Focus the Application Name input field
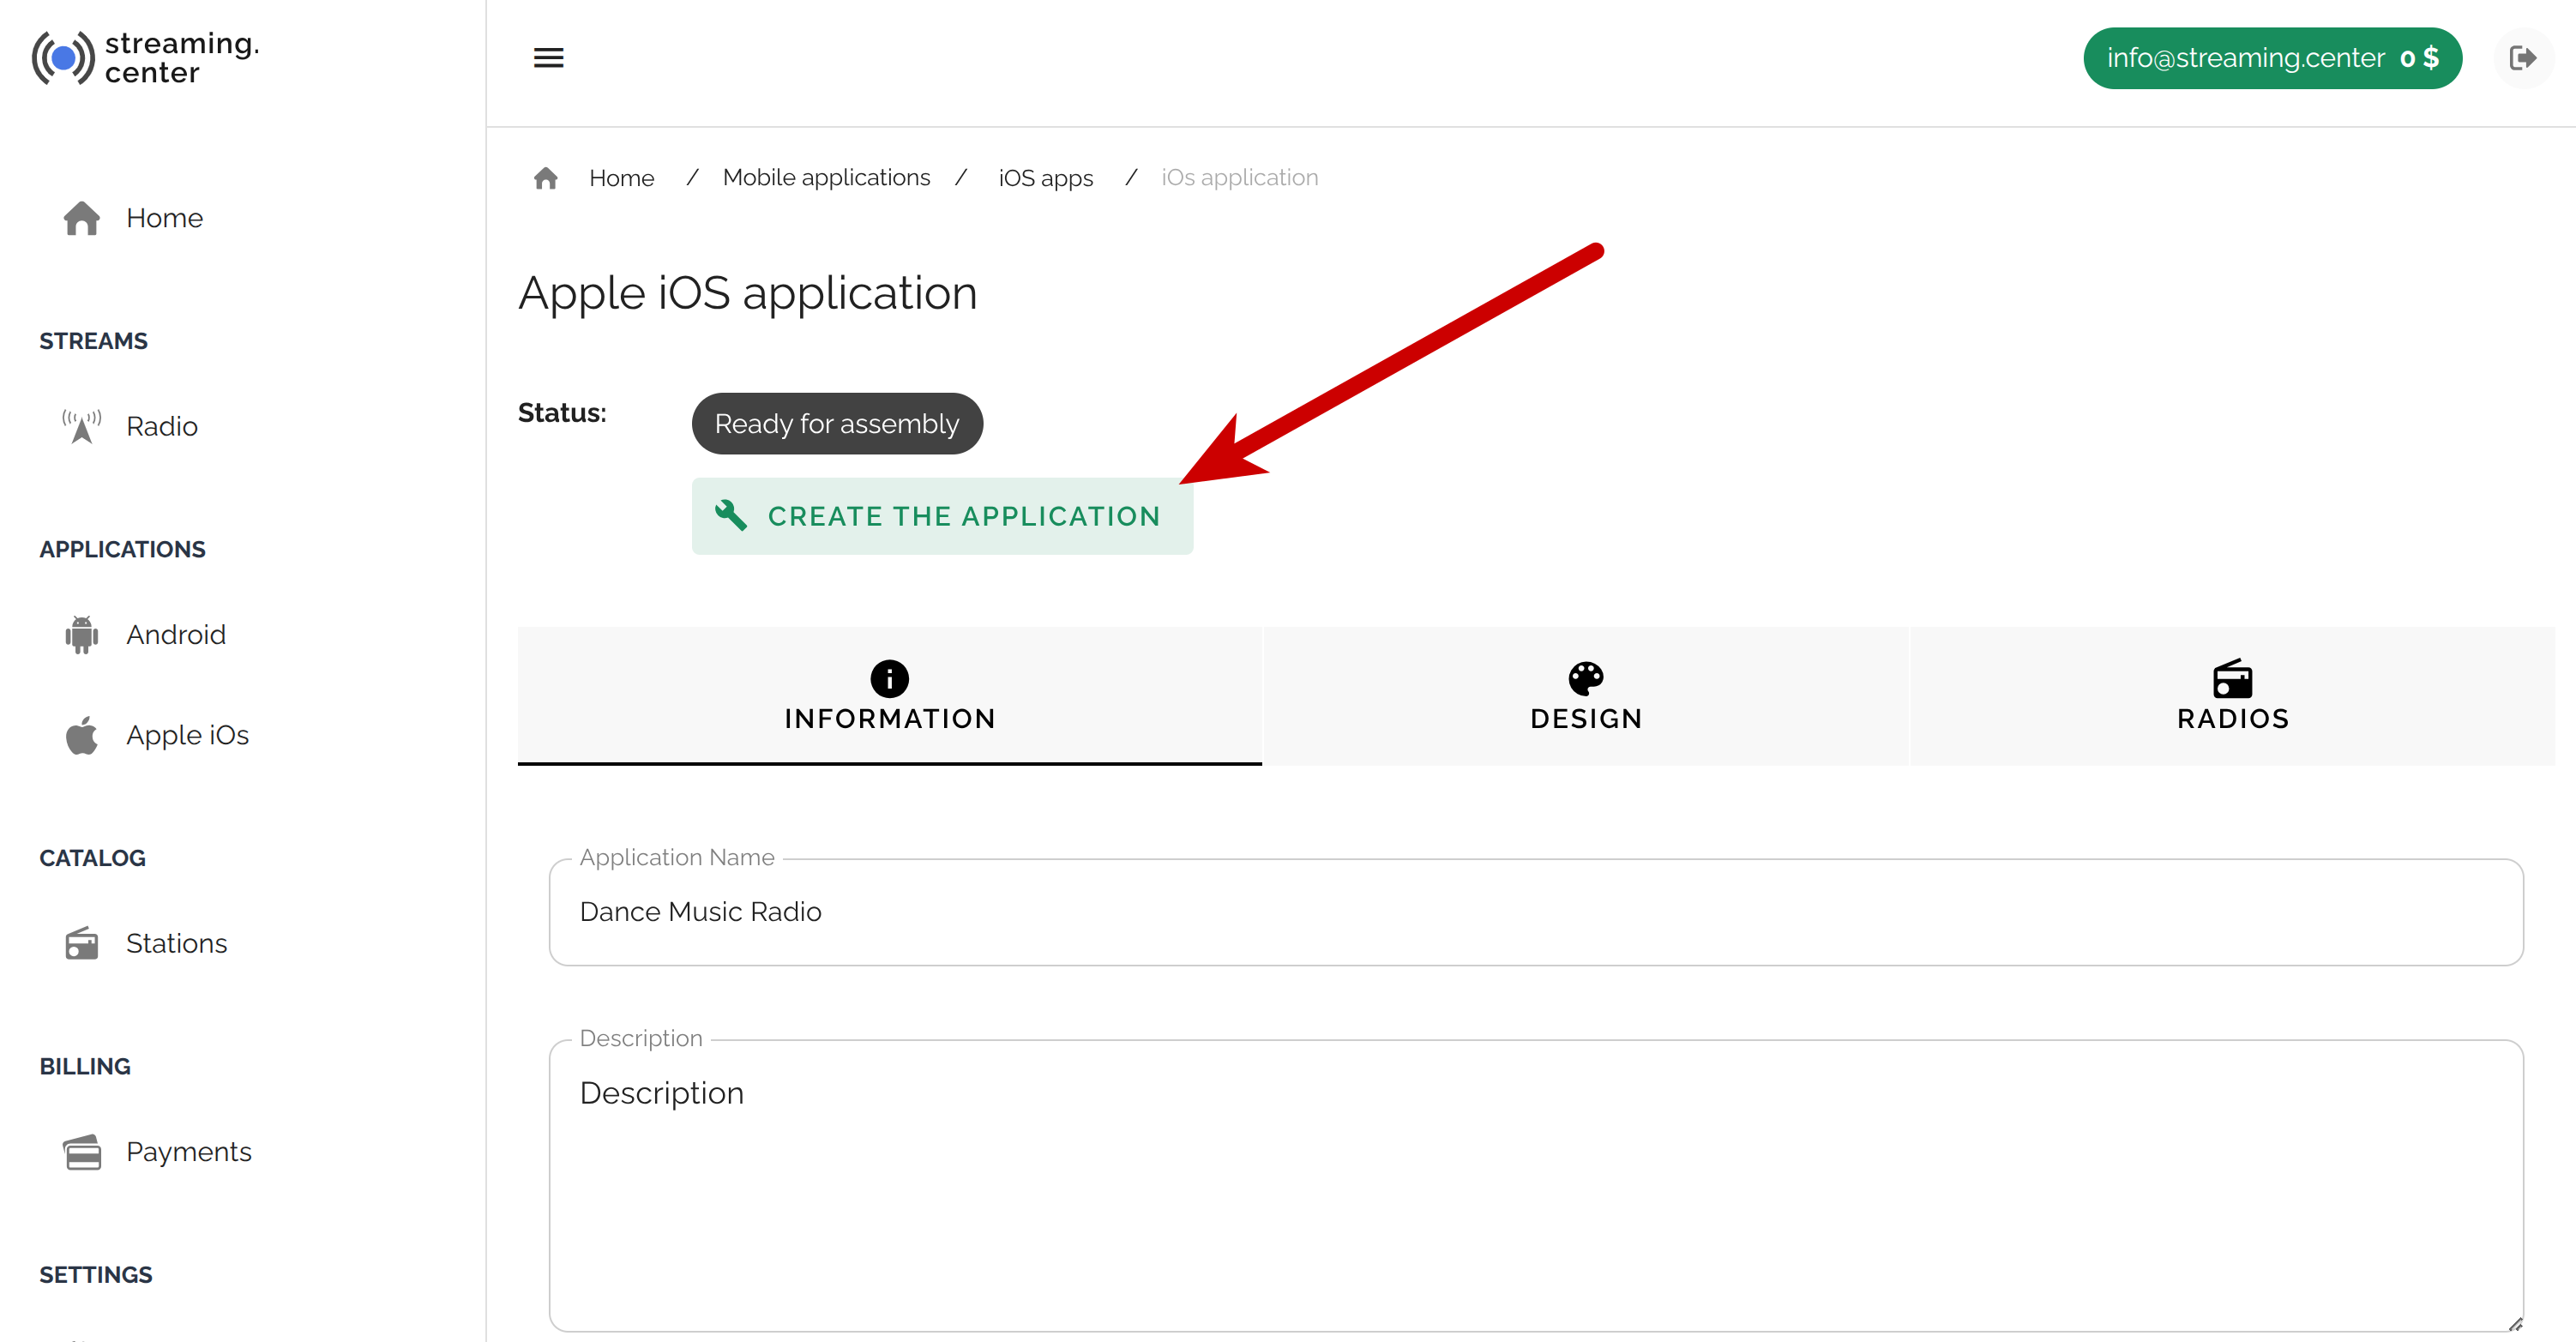The height and width of the screenshot is (1342, 2576). [x=1535, y=912]
